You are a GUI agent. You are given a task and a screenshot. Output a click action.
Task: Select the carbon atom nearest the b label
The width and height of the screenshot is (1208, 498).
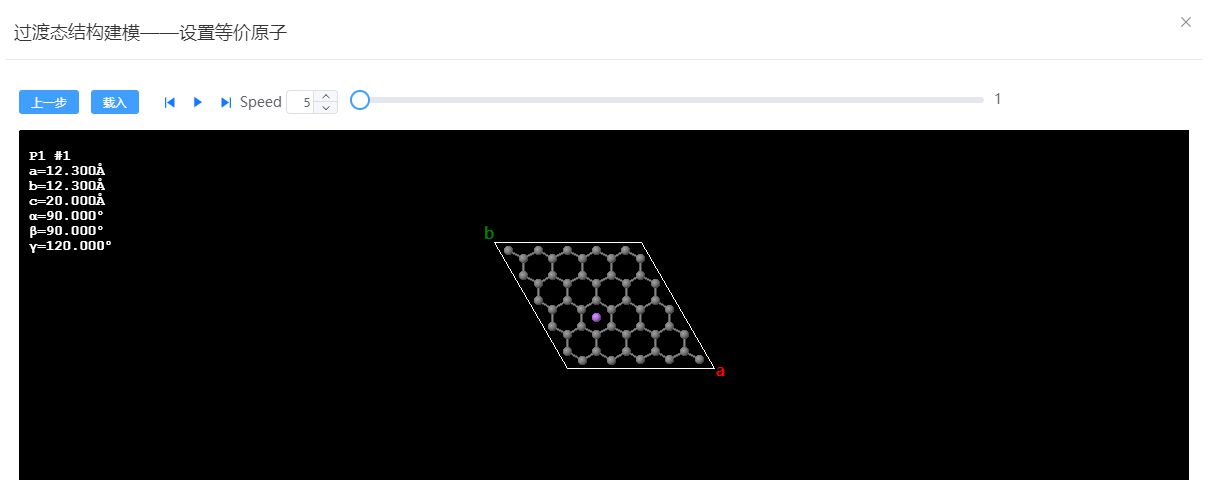[508, 250]
